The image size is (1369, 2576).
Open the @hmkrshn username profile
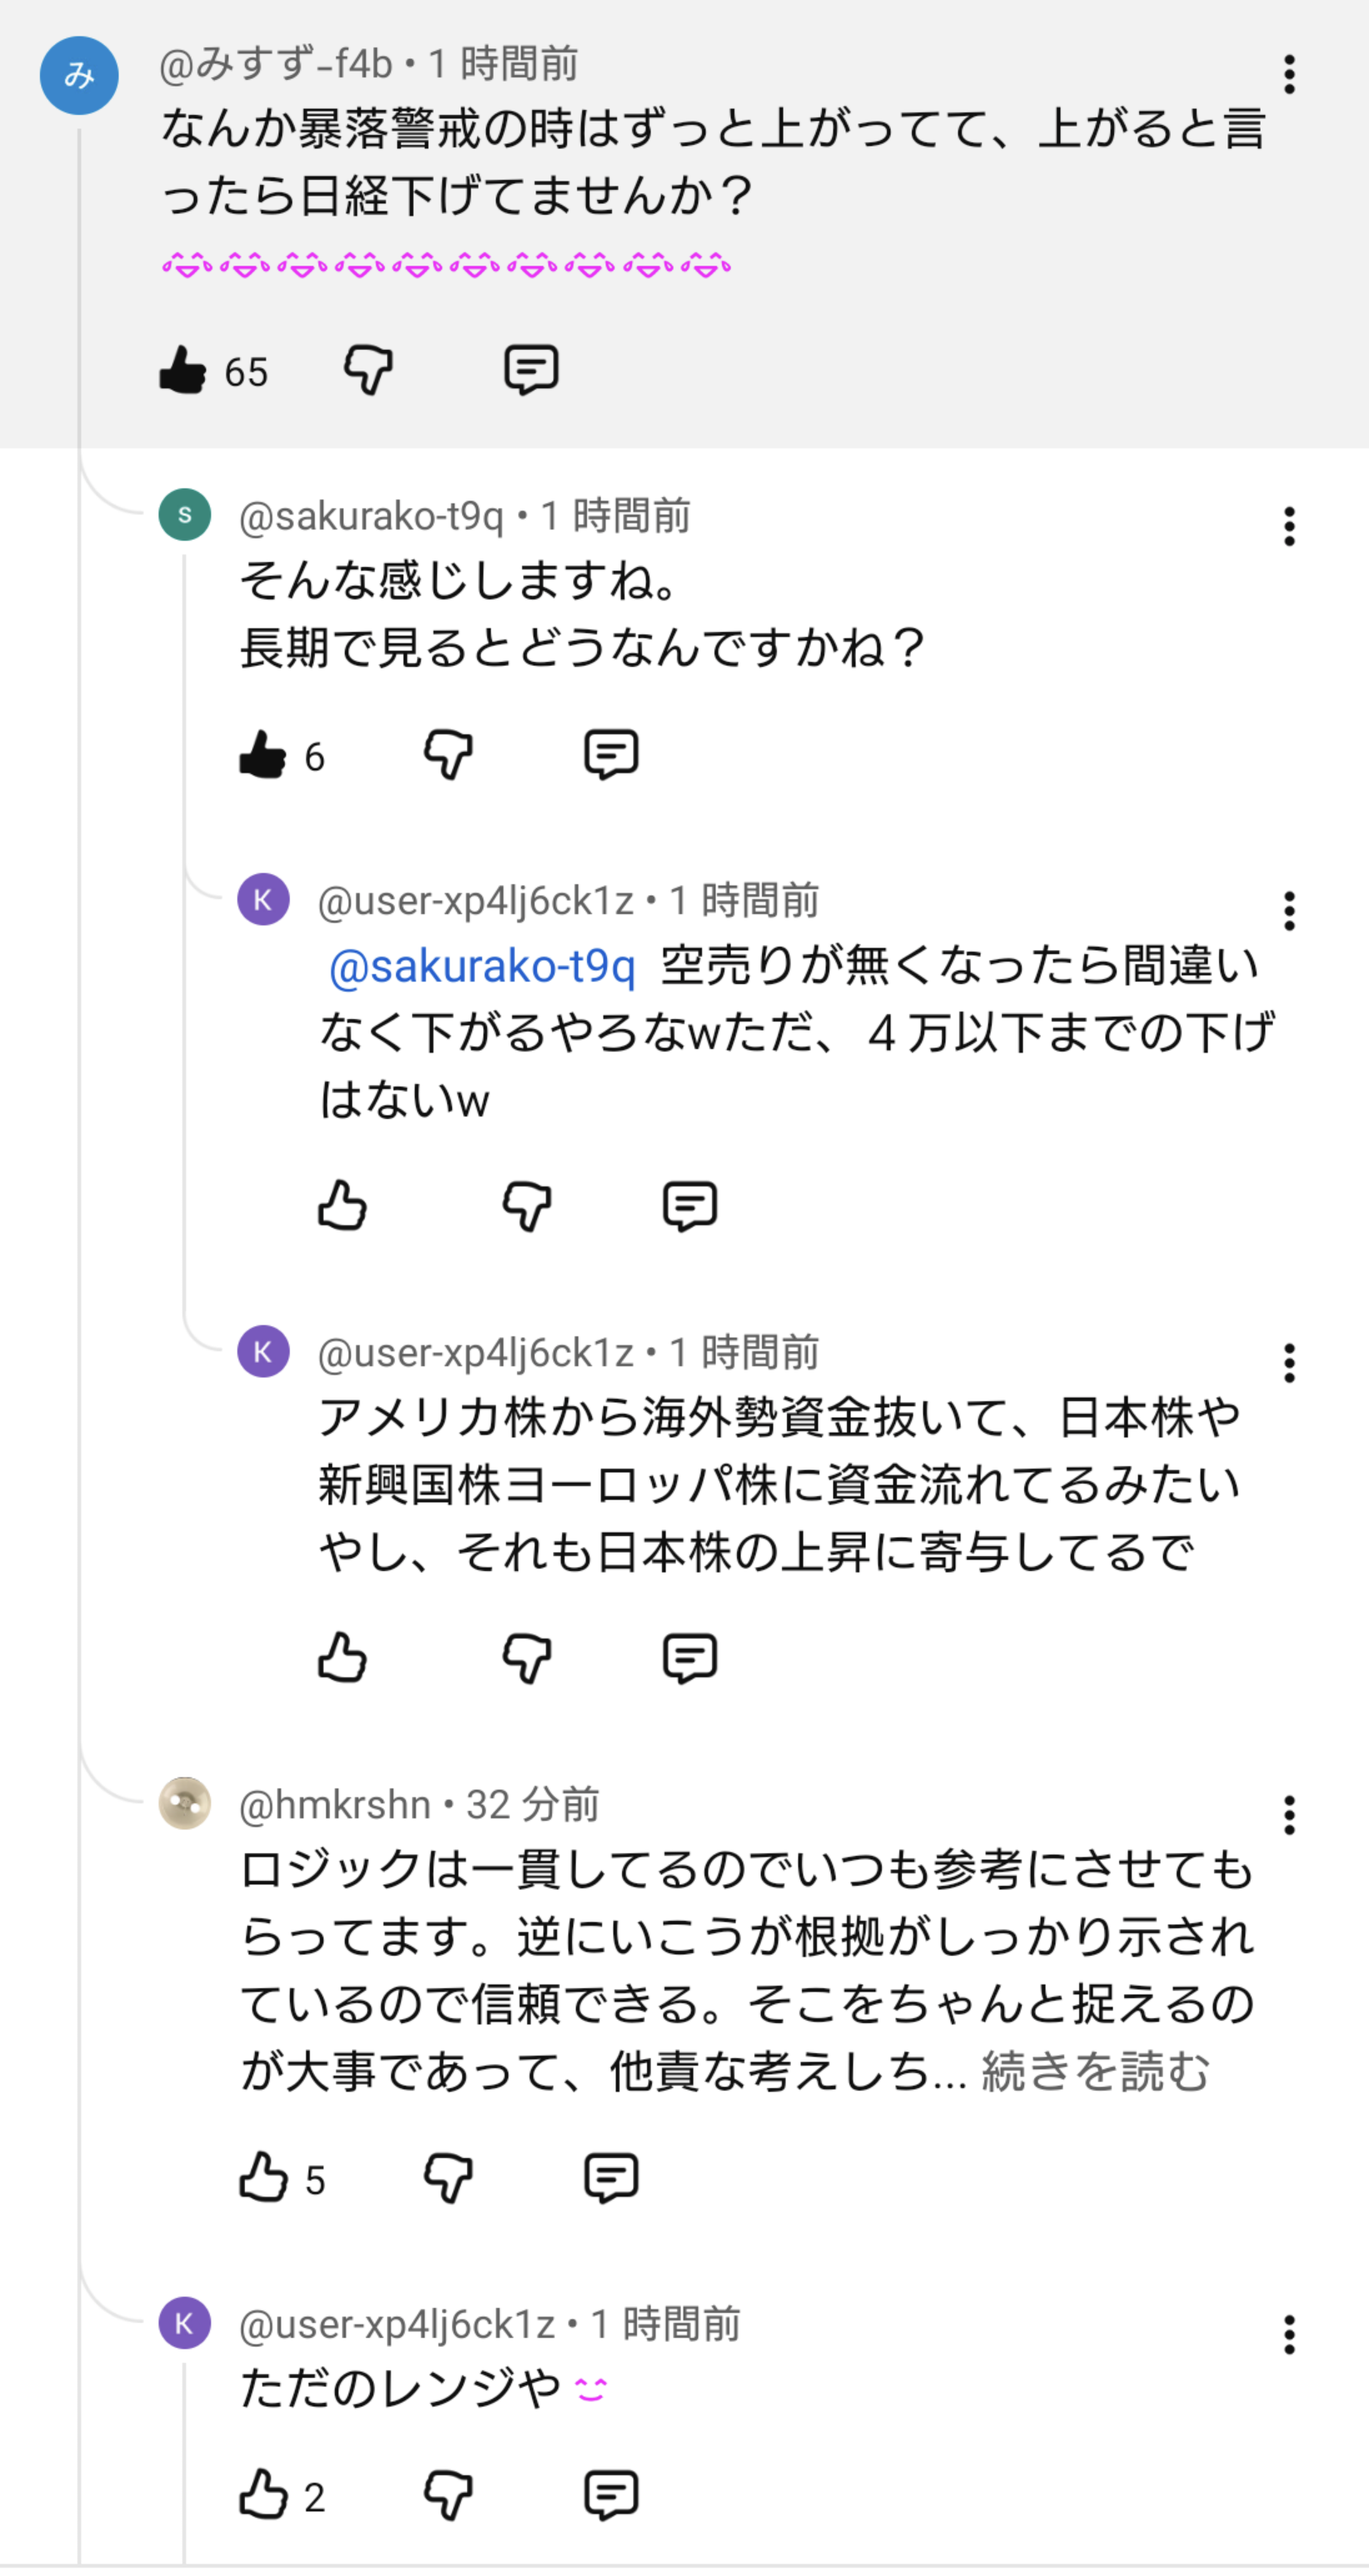click(x=335, y=1805)
